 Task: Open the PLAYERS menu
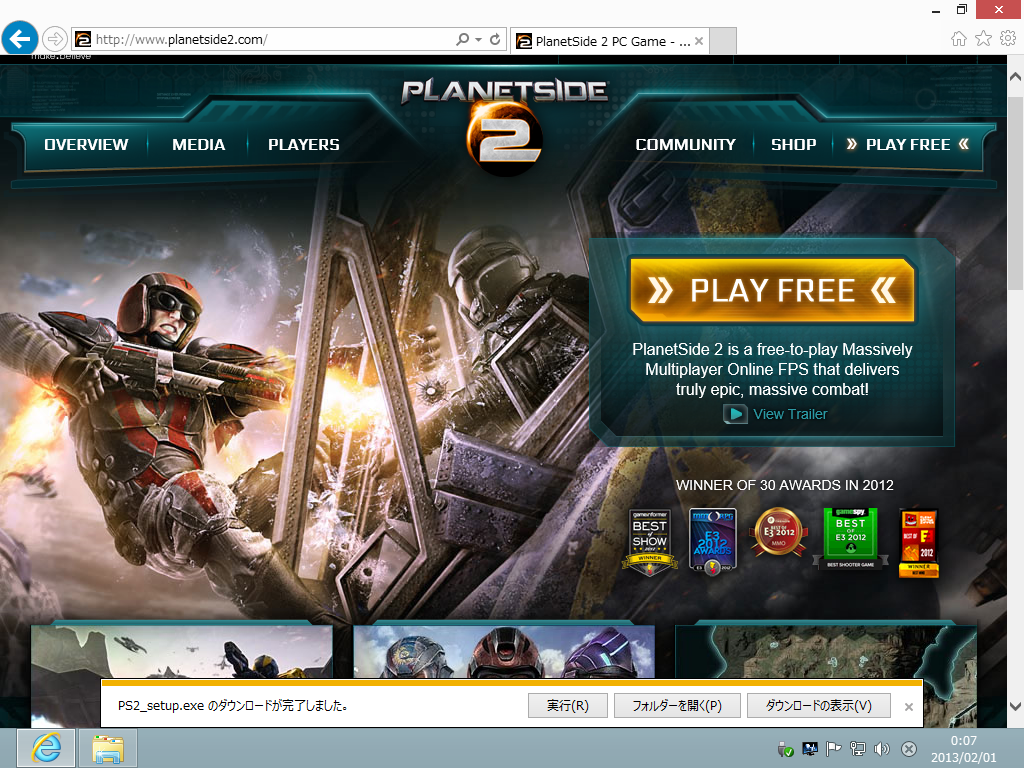tap(304, 144)
